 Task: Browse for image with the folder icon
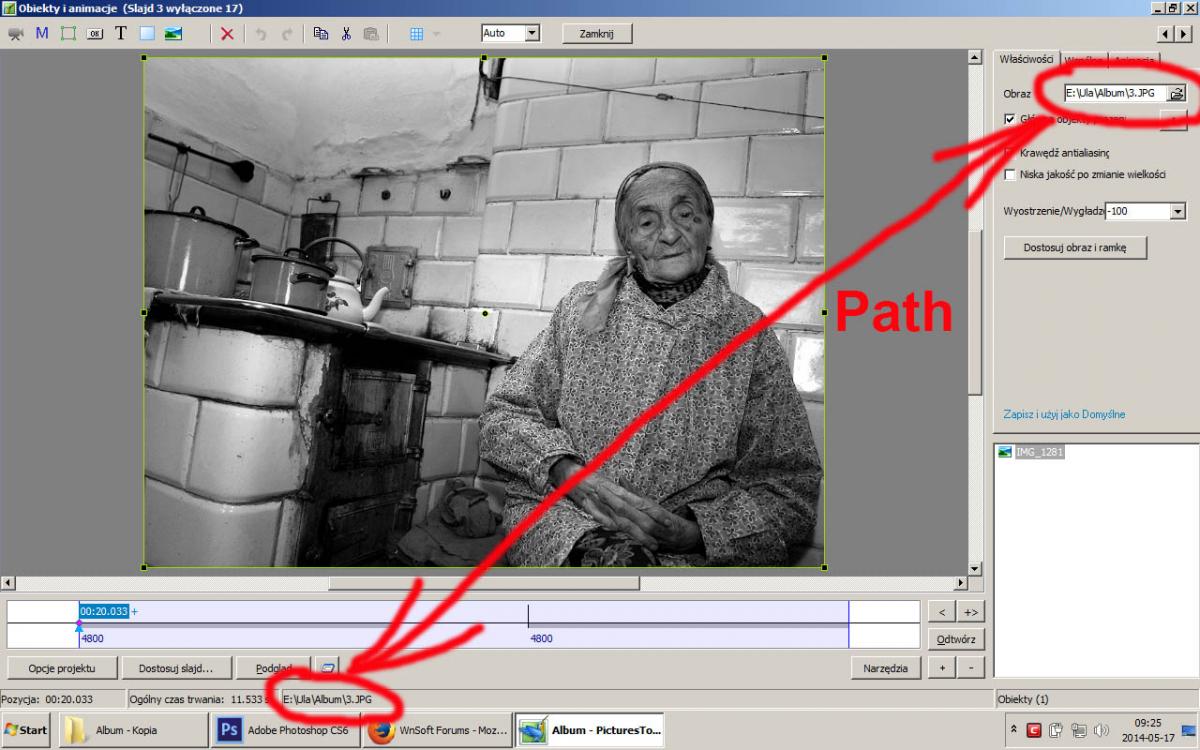click(1177, 93)
